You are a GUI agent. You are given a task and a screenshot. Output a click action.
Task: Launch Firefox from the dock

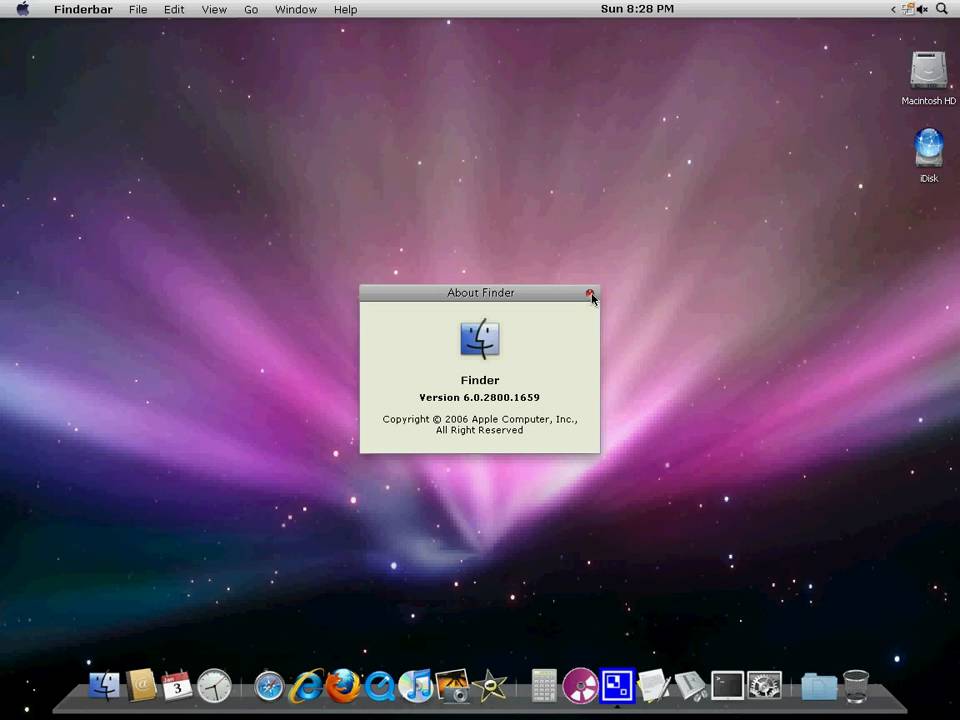(343, 685)
